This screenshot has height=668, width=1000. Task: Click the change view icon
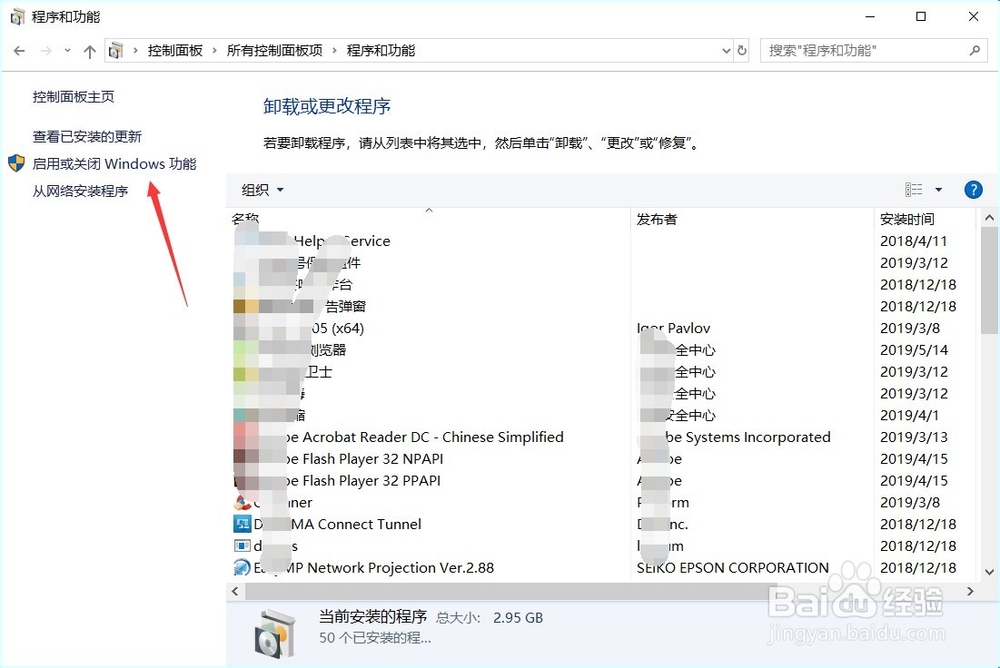click(914, 189)
